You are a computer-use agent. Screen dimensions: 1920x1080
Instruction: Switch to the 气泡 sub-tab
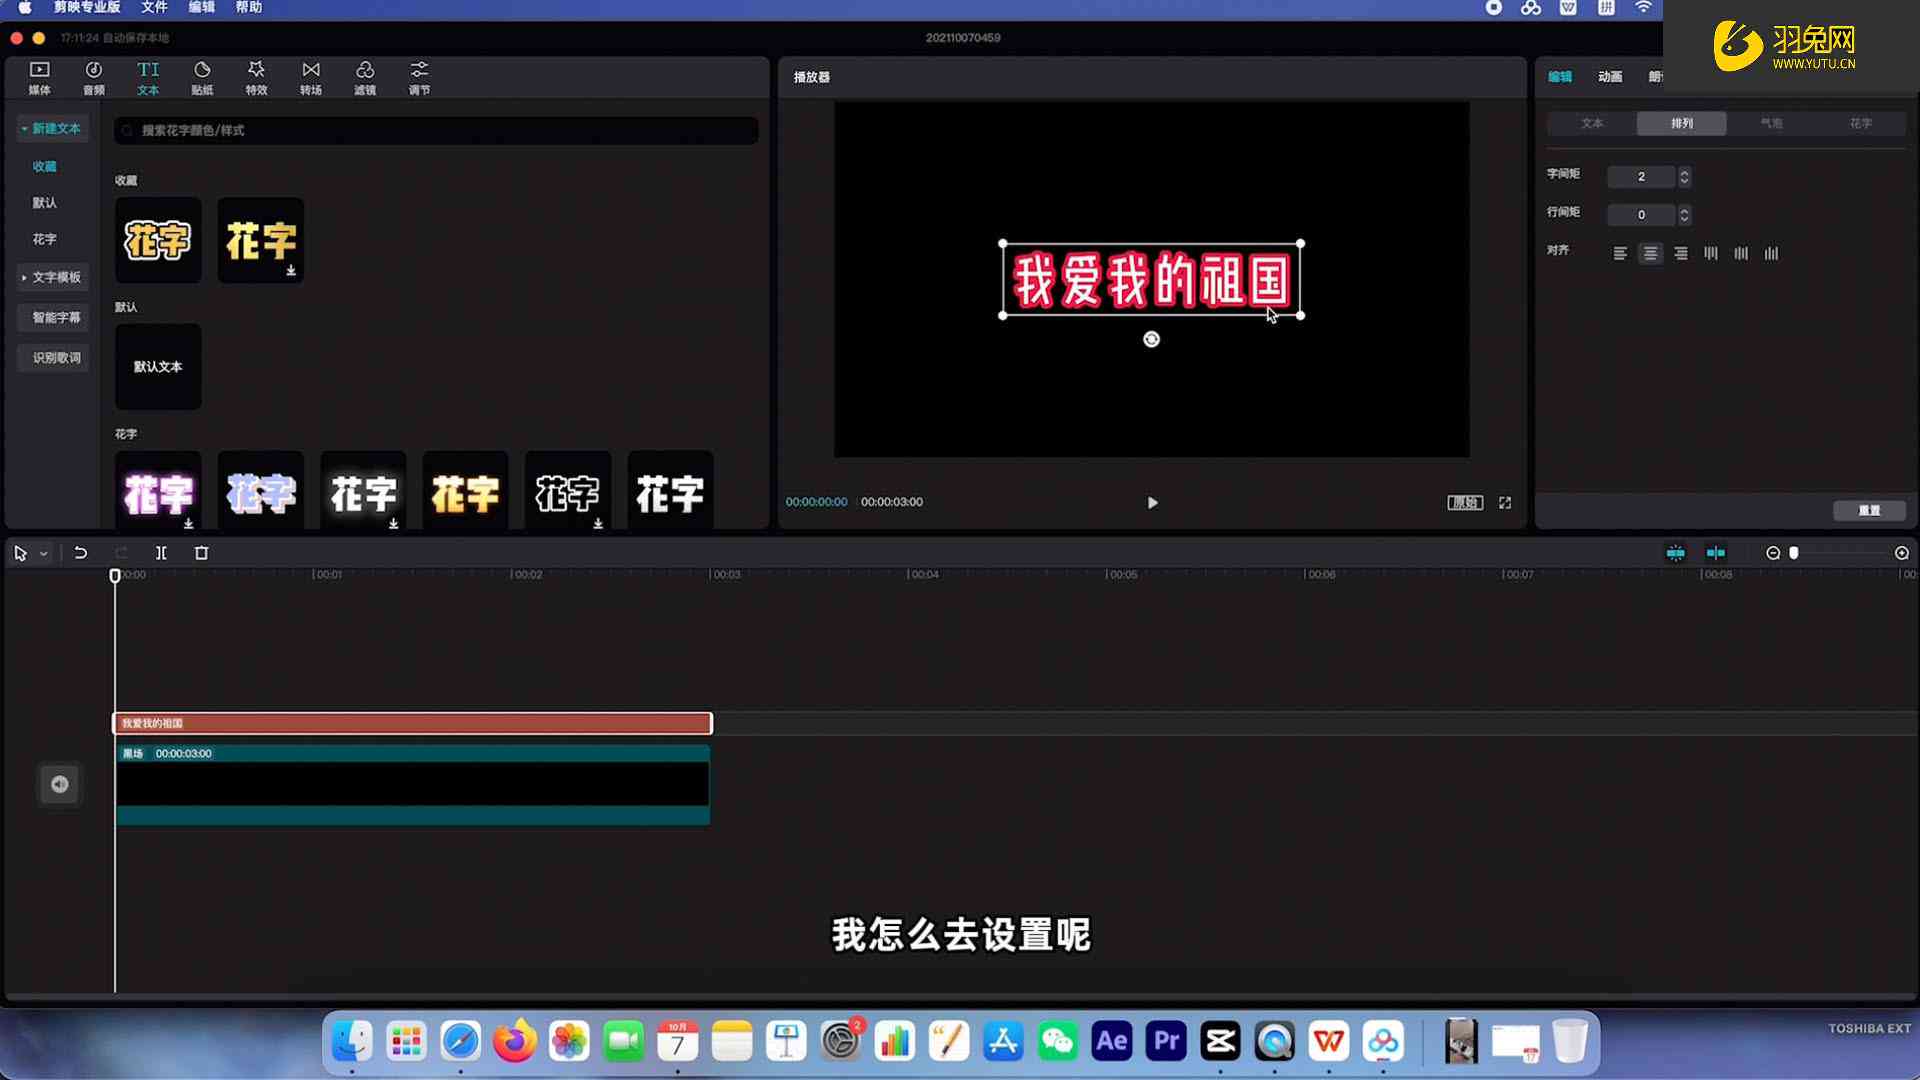click(x=1771, y=124)
